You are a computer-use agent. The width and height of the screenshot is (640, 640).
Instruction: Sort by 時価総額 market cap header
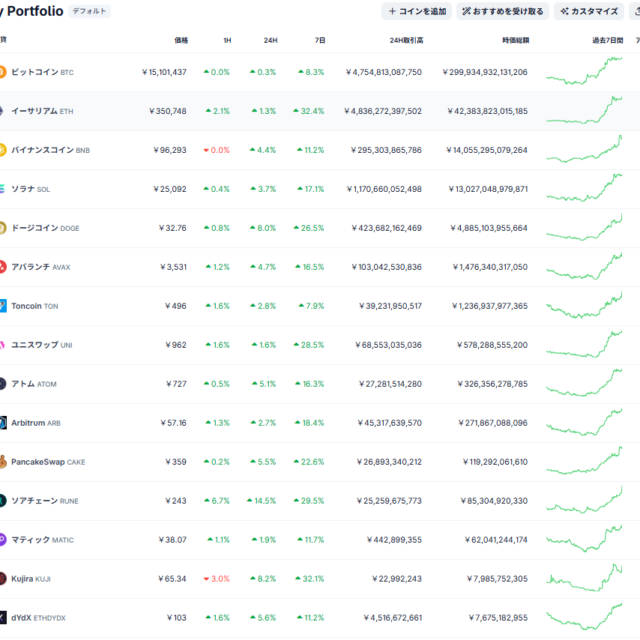516,40
